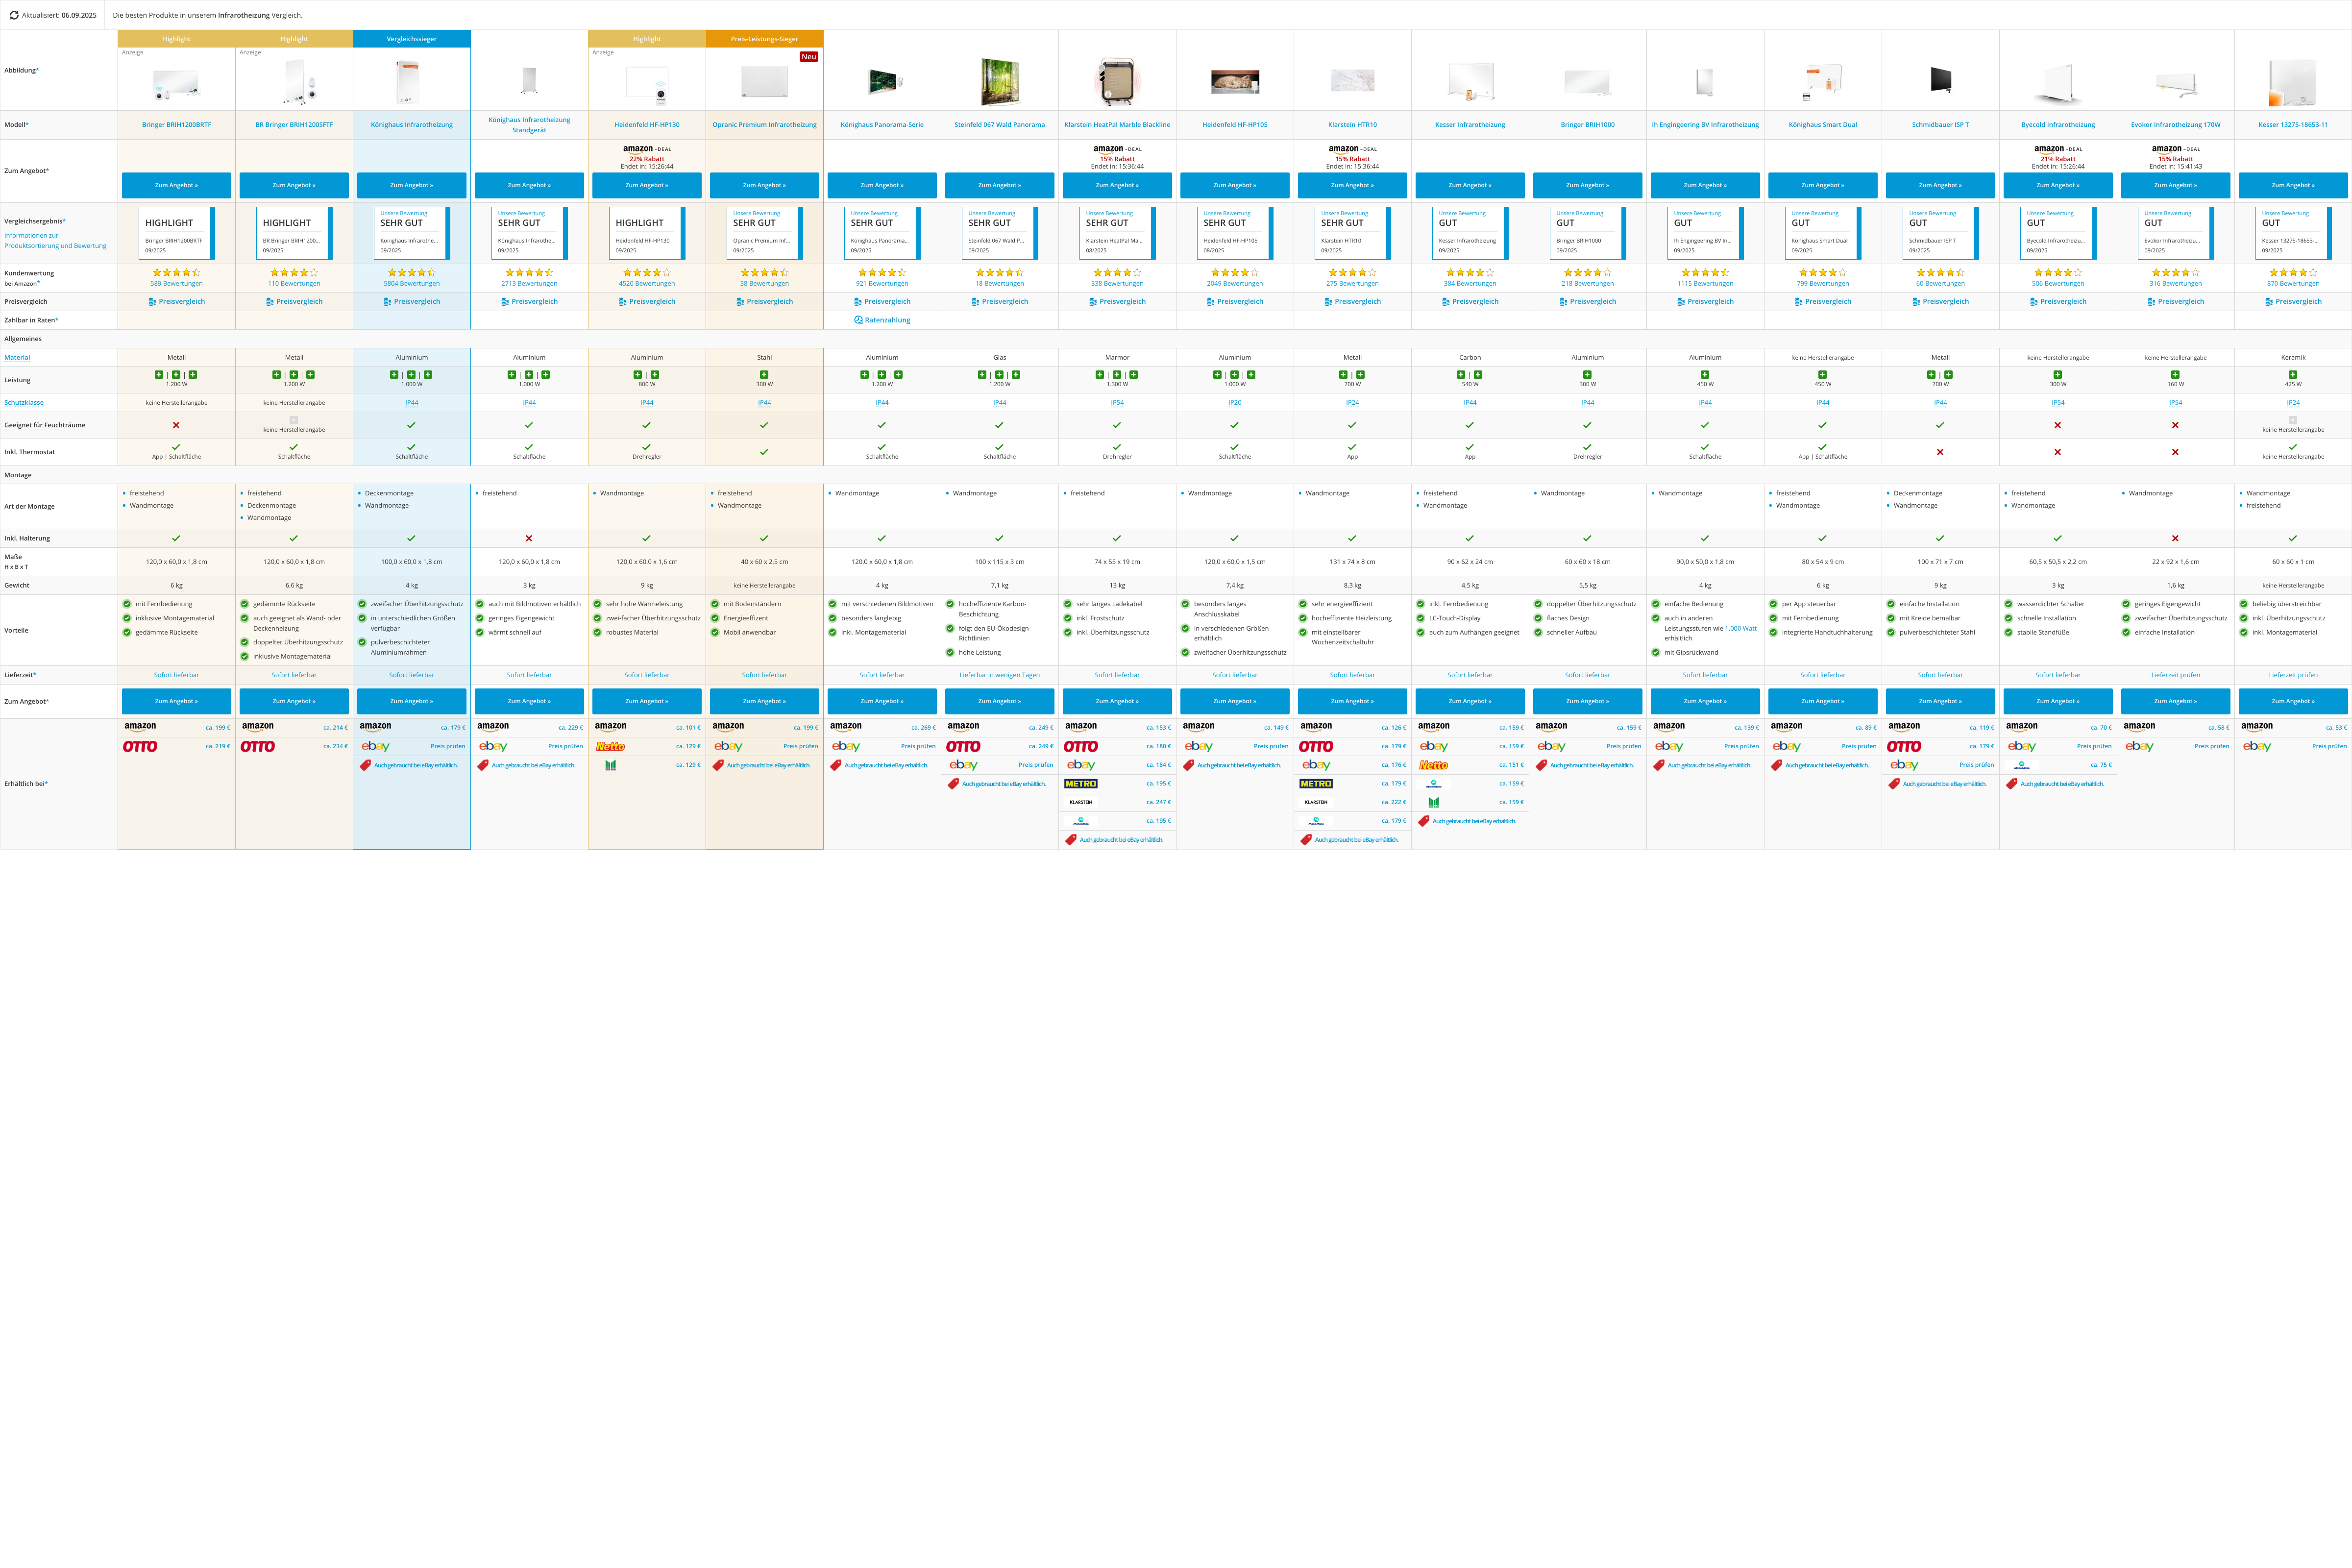
Task: Click red eBay tag icon in Könighaus Infrarotheizung column
Action: [366, 765]
